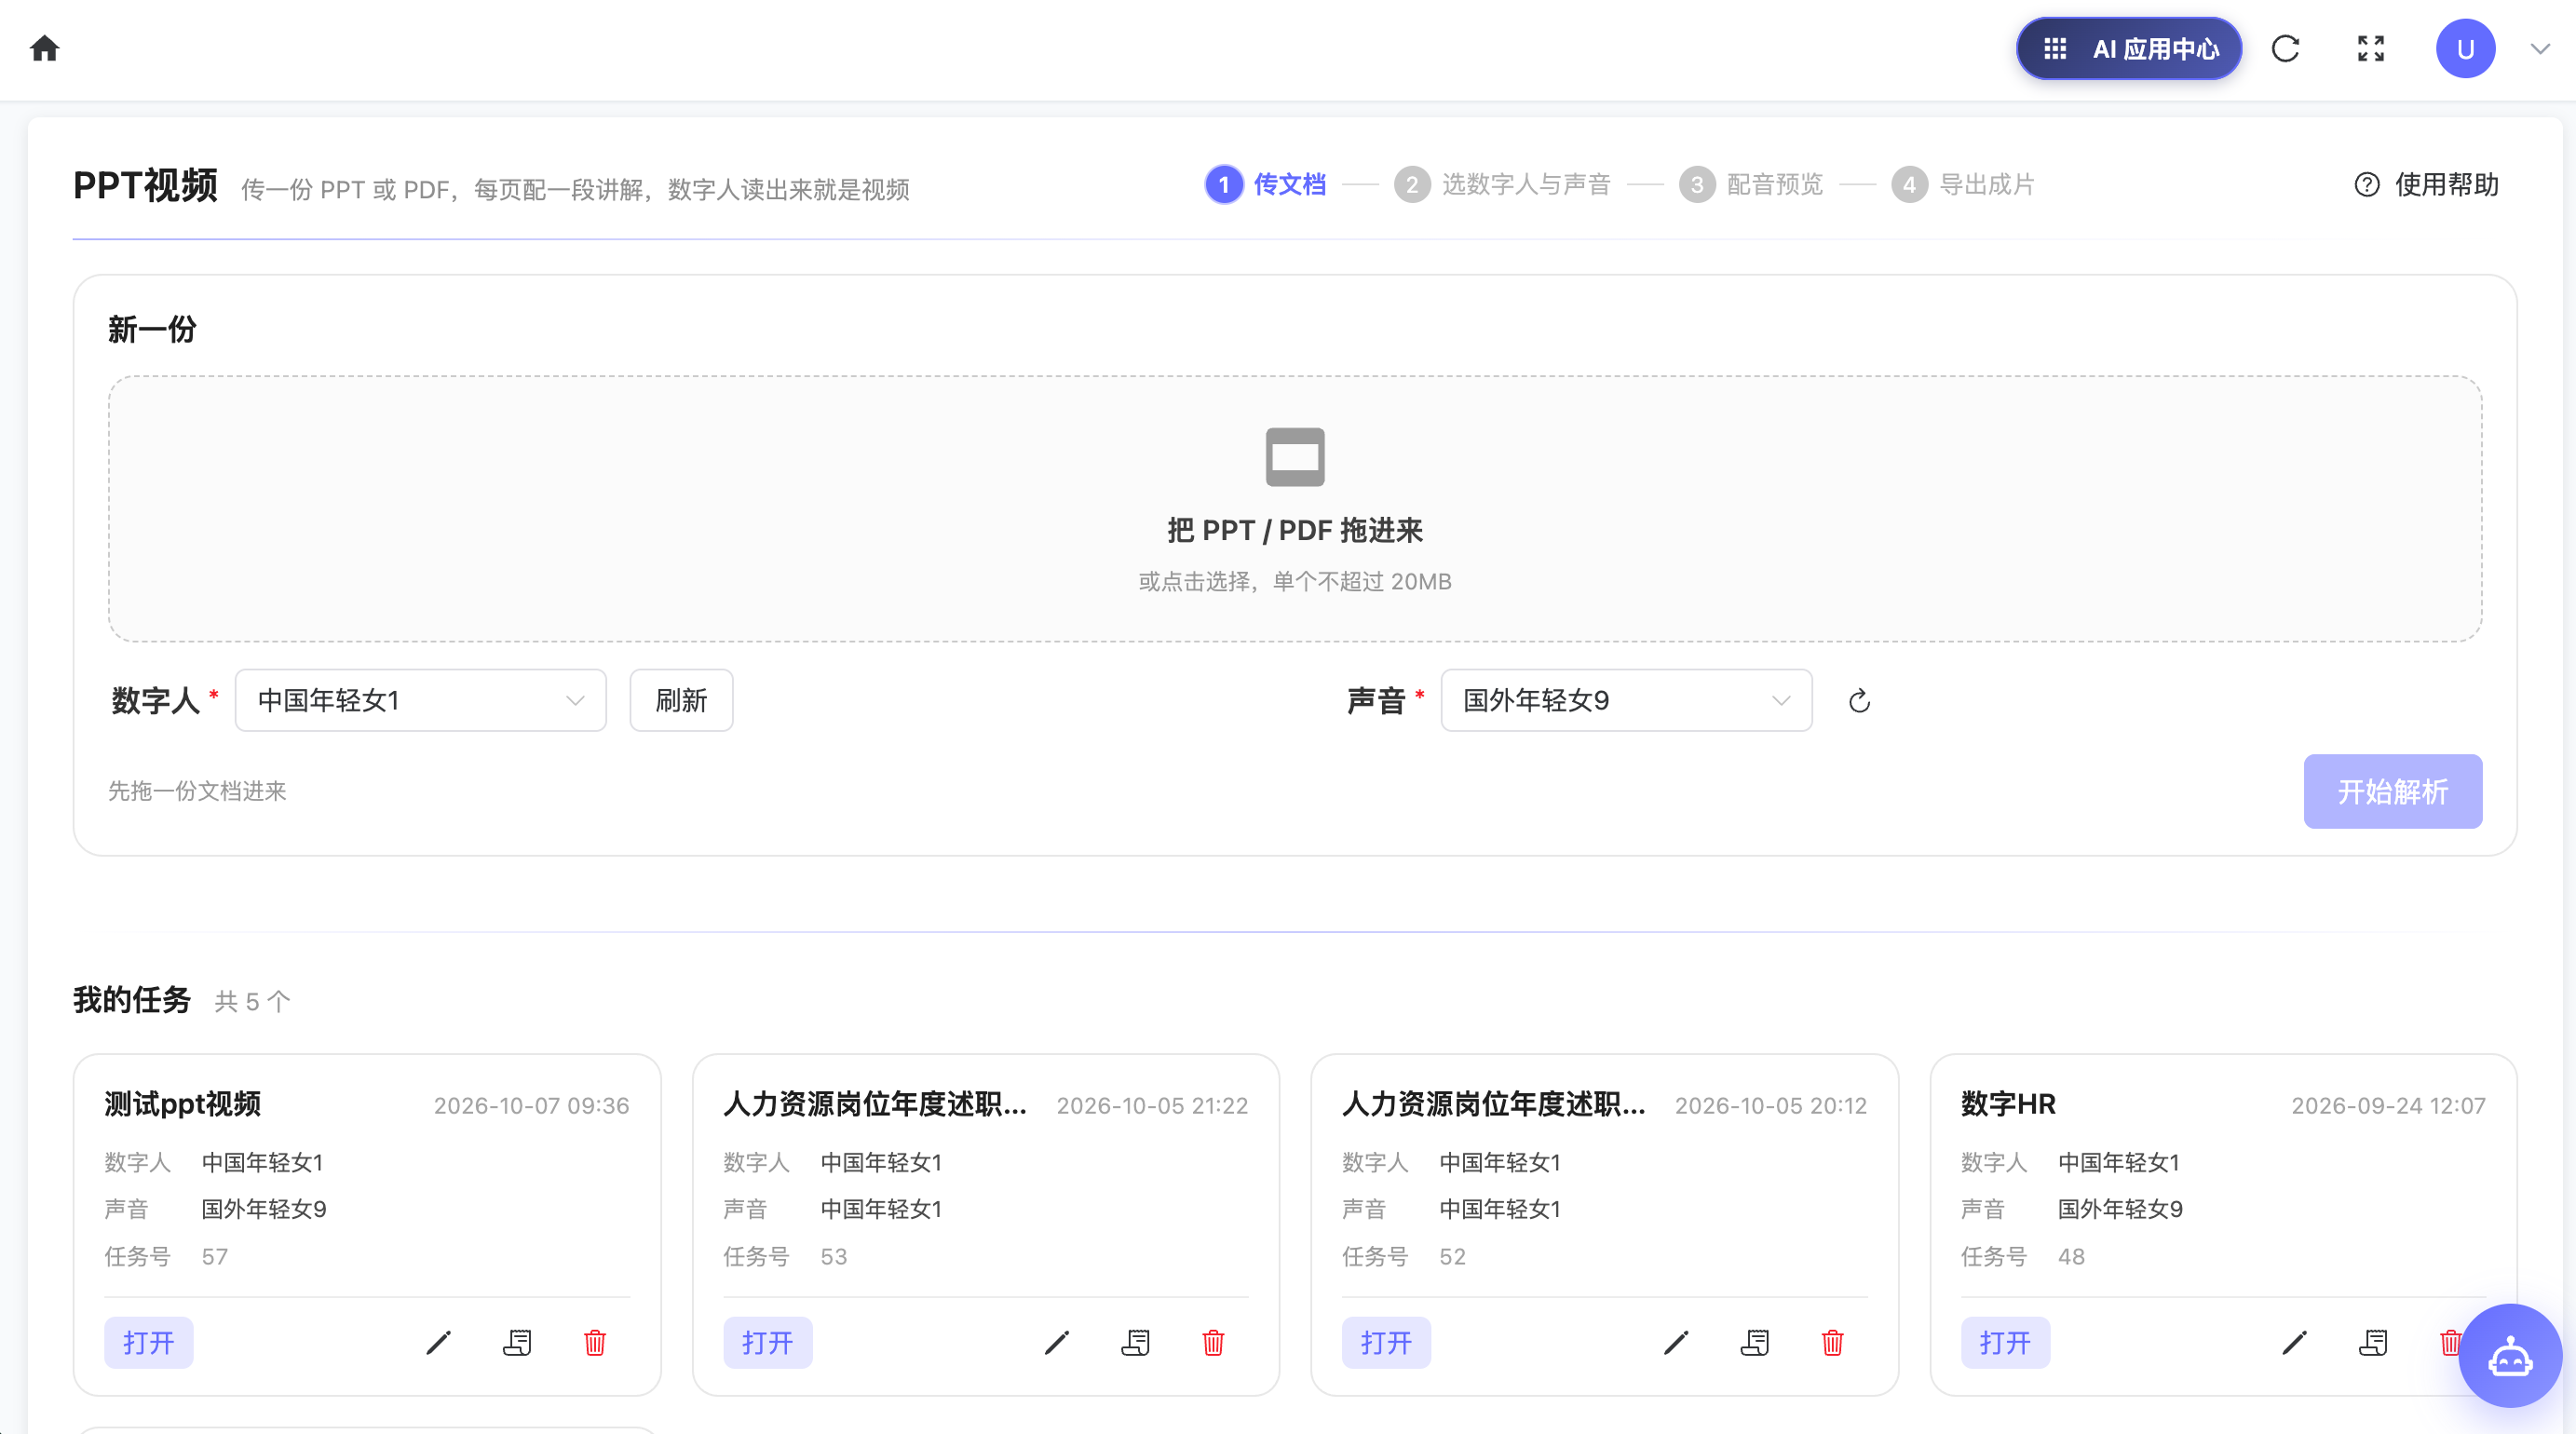Viewport: 2576px width, 1434px height.
Task: View script icon for 测试ppt视频
Action: (x=517, y=1342)
